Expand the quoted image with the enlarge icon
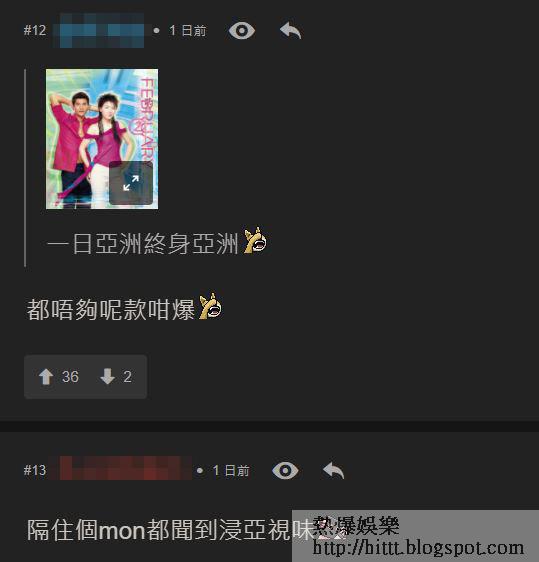 (x=131, y=183)
